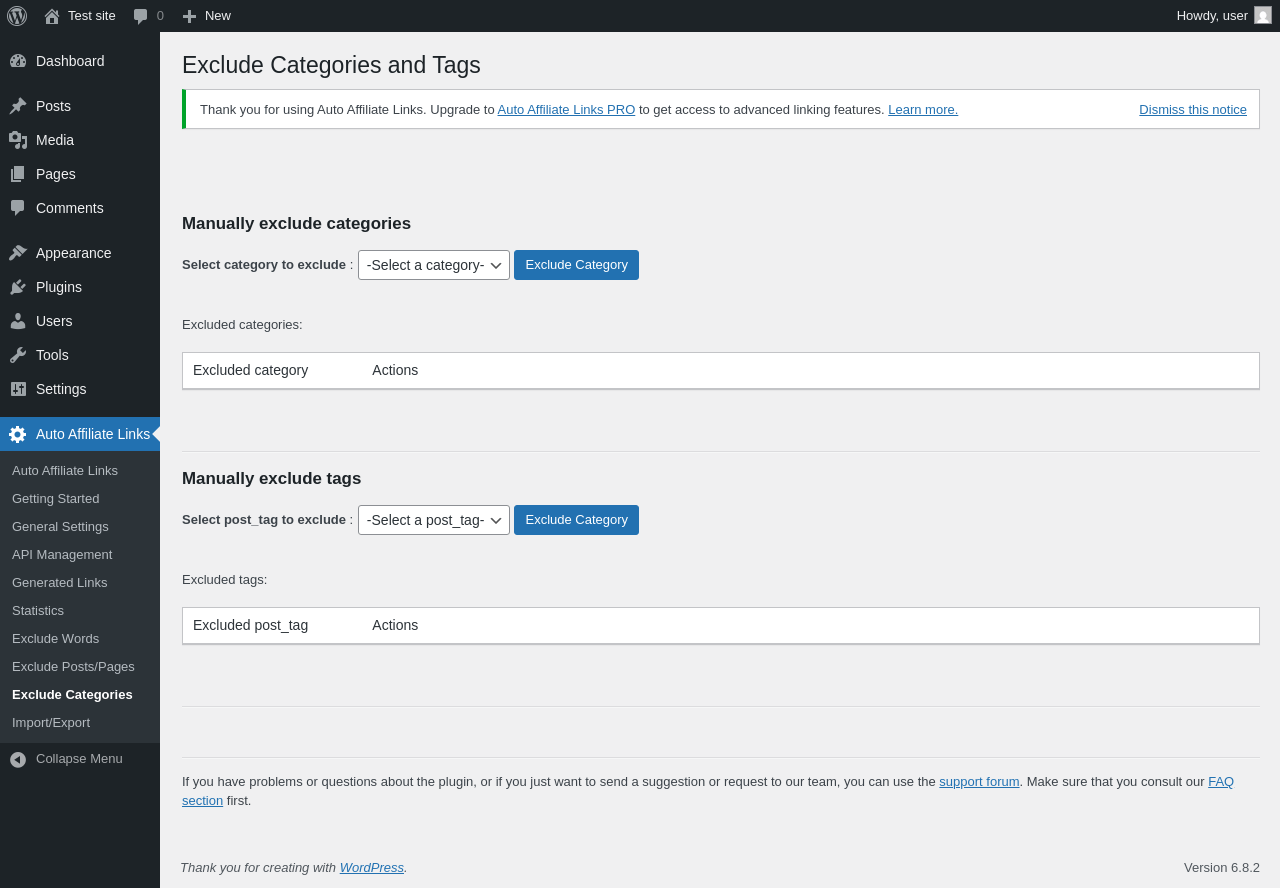
Task: Go to Exclude Words submenu
Action: pyautogui.click(x=56, y=638)
